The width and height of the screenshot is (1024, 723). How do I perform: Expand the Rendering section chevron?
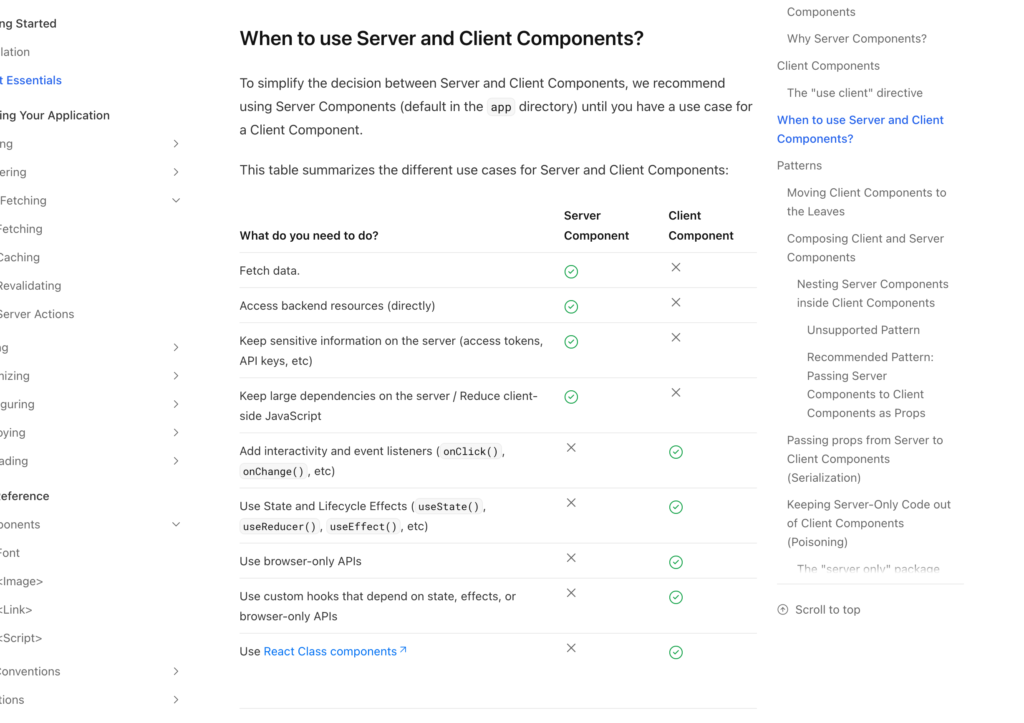coord(176,172)
